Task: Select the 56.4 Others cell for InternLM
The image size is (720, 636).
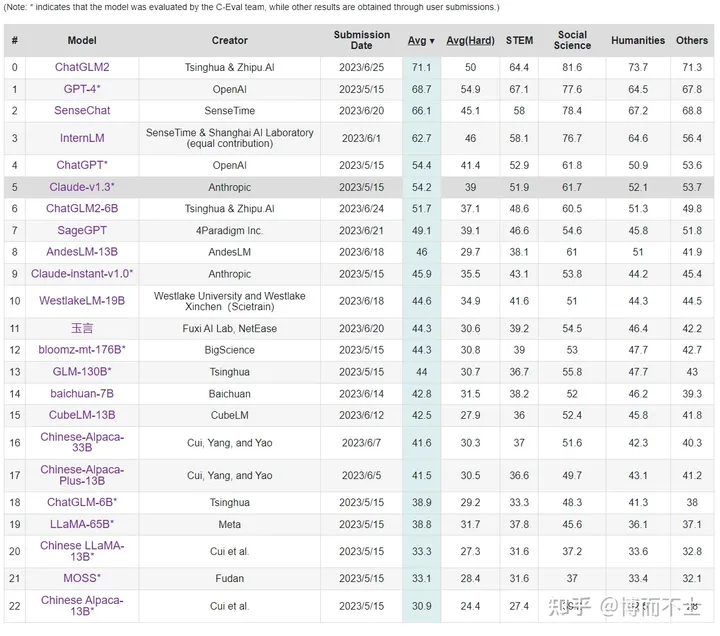Action: [x=692, y=138]
